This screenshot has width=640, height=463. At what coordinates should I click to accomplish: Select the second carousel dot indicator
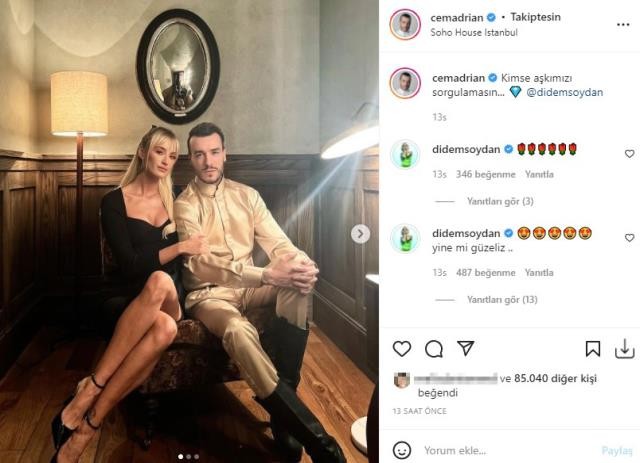tap(189, 456)
